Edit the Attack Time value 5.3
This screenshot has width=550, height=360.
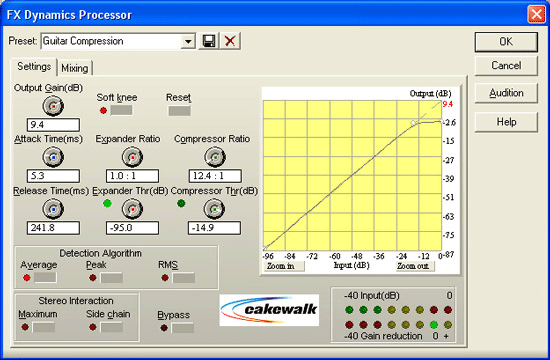[53, 176]
